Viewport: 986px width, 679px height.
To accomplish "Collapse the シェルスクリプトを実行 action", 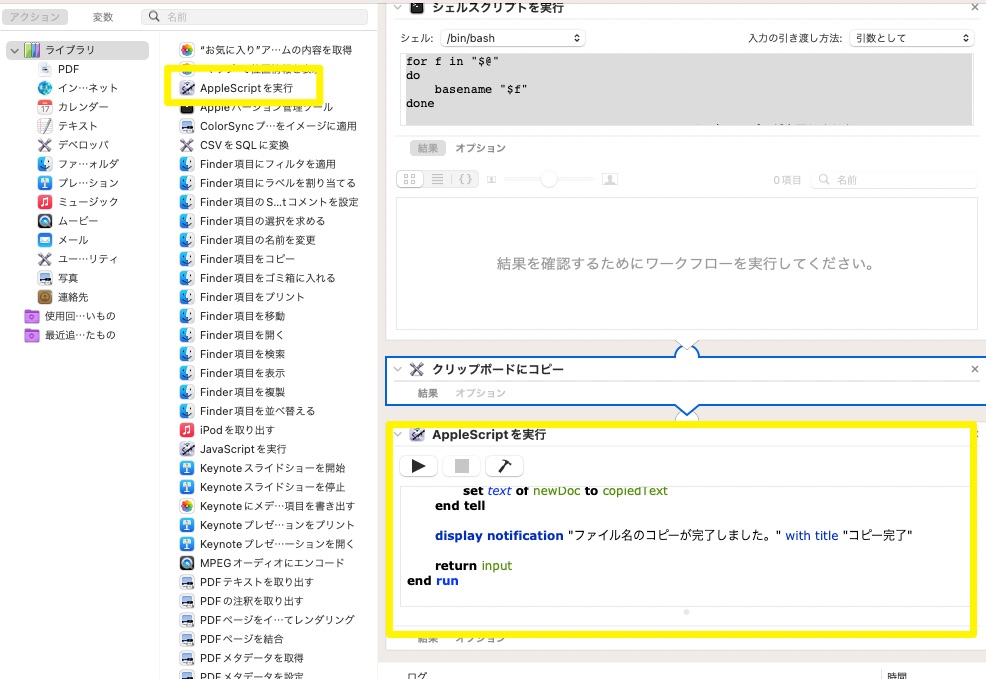I will [397, 8].
